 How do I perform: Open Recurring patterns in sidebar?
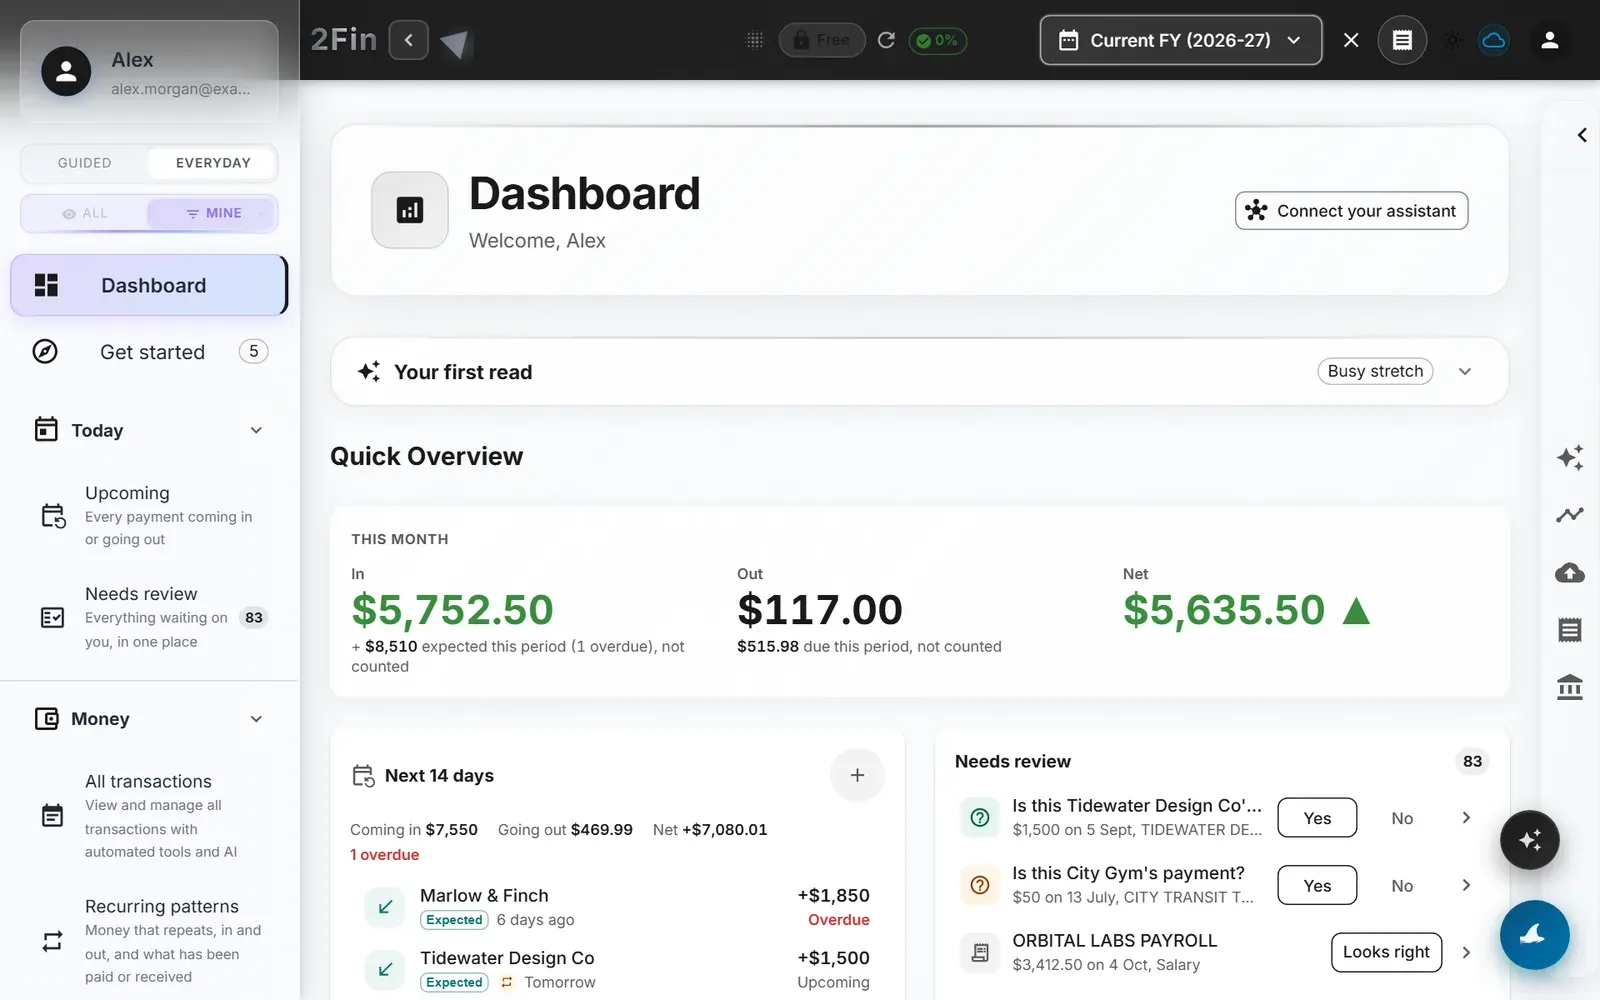(x=149, y=941)
